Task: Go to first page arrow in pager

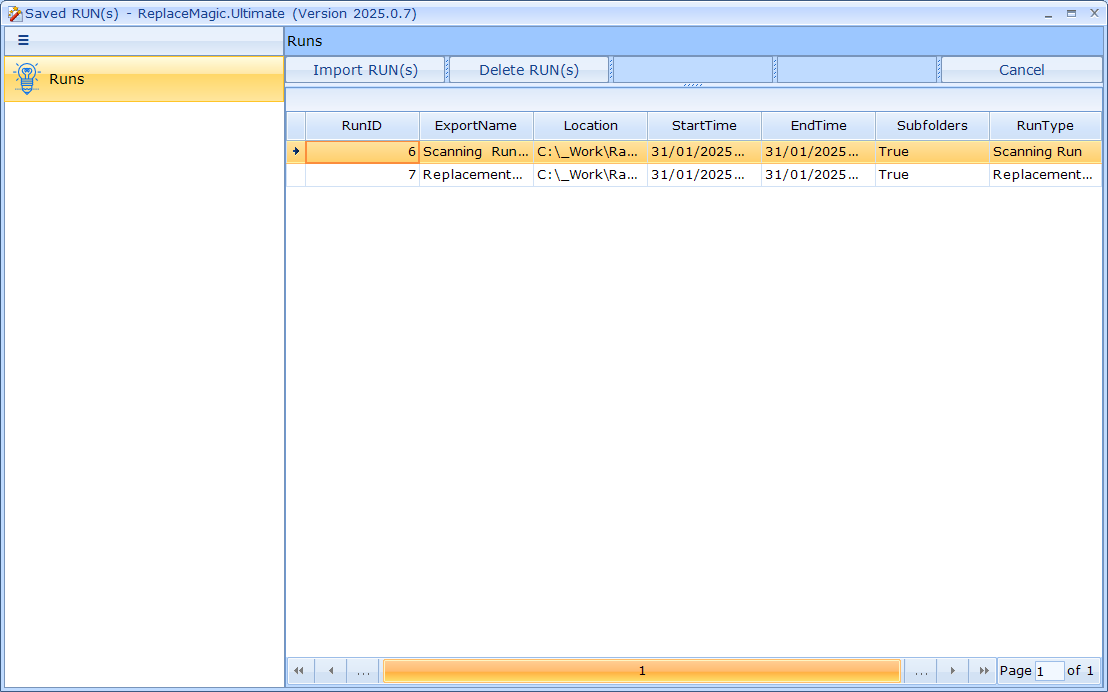Action: (x=298, y=671)
